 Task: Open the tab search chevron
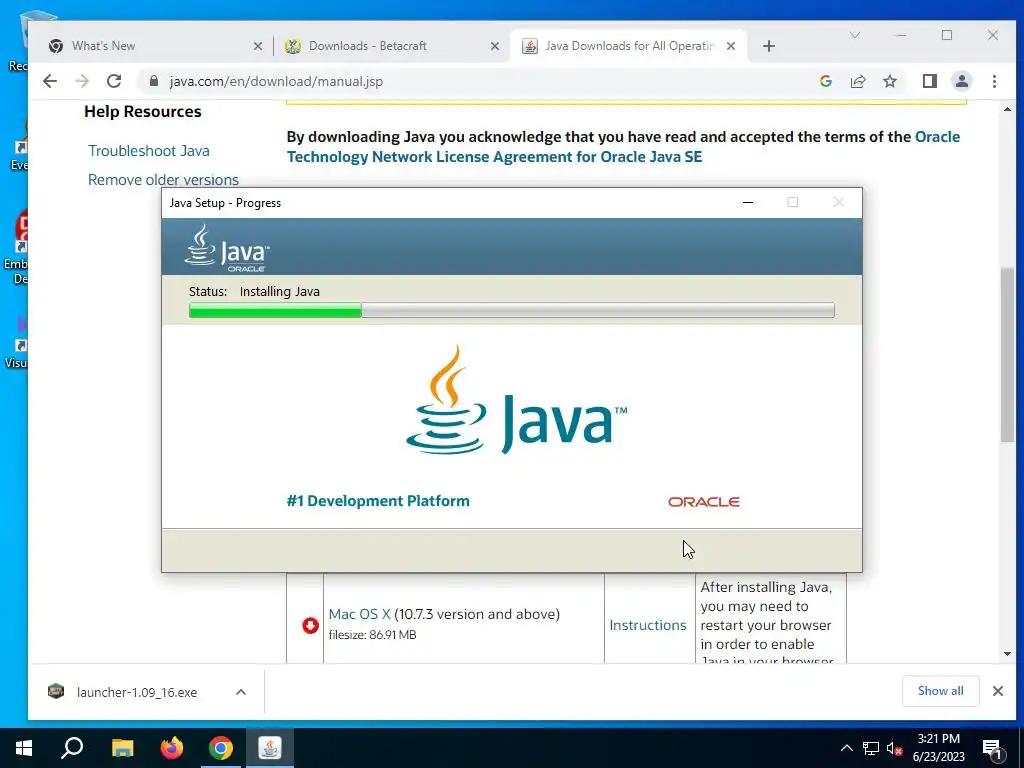(855, 35)
